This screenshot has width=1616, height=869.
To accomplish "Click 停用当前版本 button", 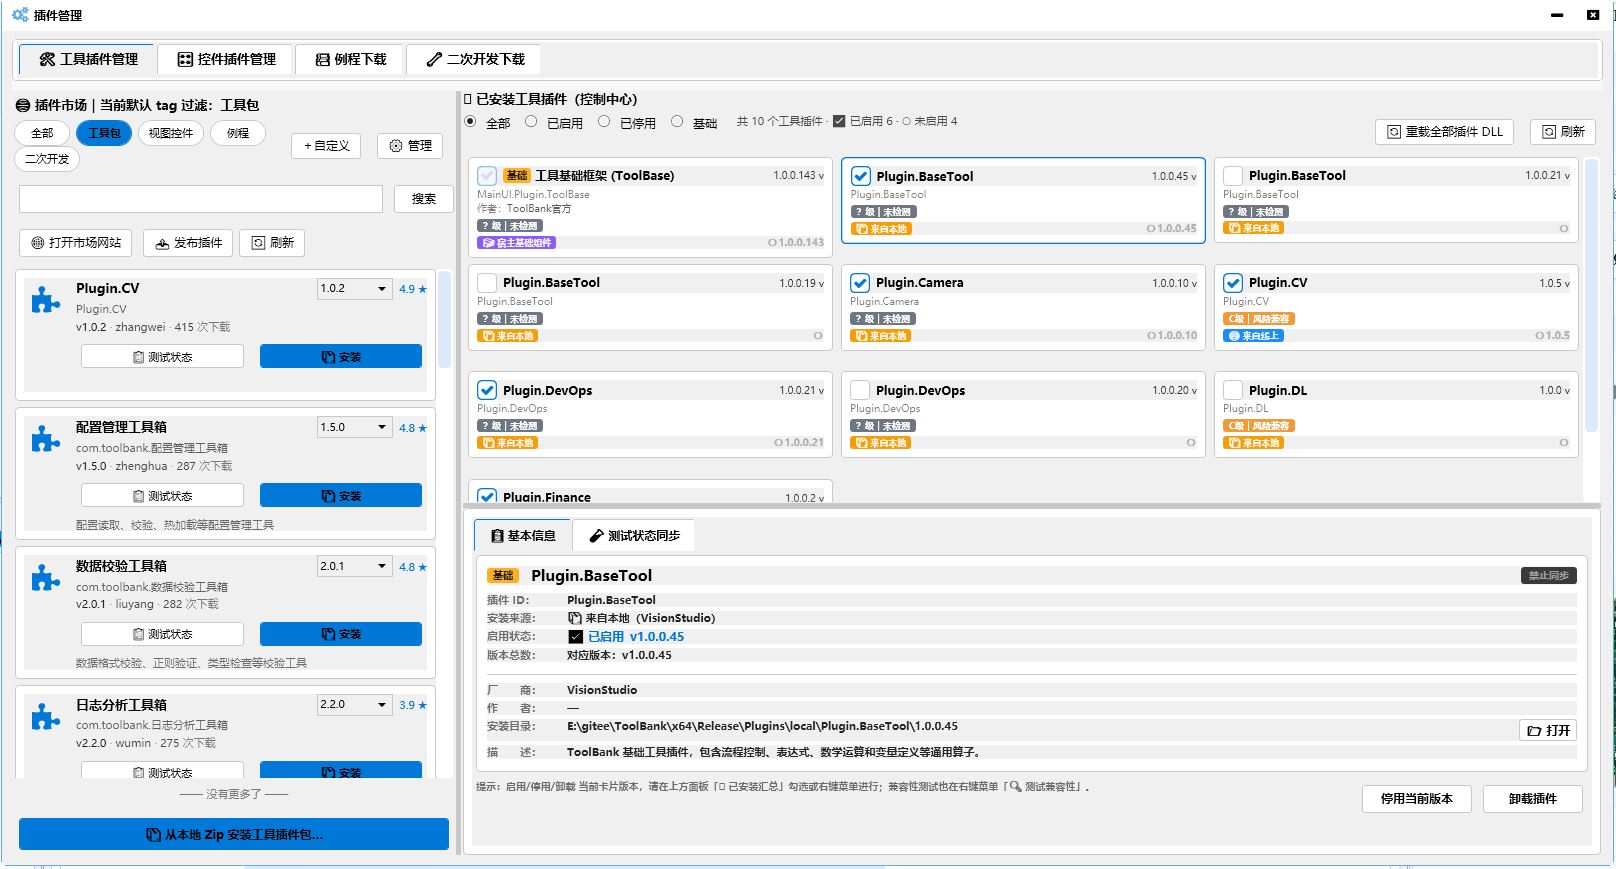I will pyautogui.click(x=1416, y=799).
